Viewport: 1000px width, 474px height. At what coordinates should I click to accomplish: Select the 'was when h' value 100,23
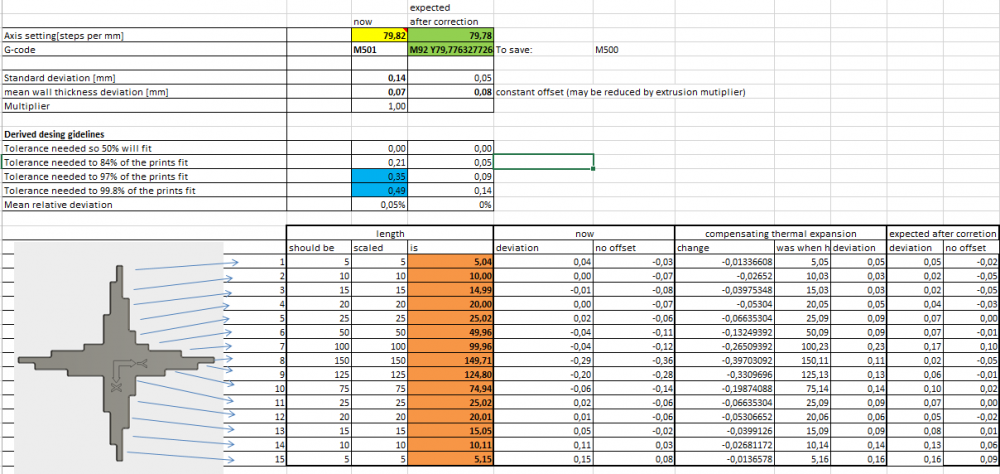coord(803,345)
